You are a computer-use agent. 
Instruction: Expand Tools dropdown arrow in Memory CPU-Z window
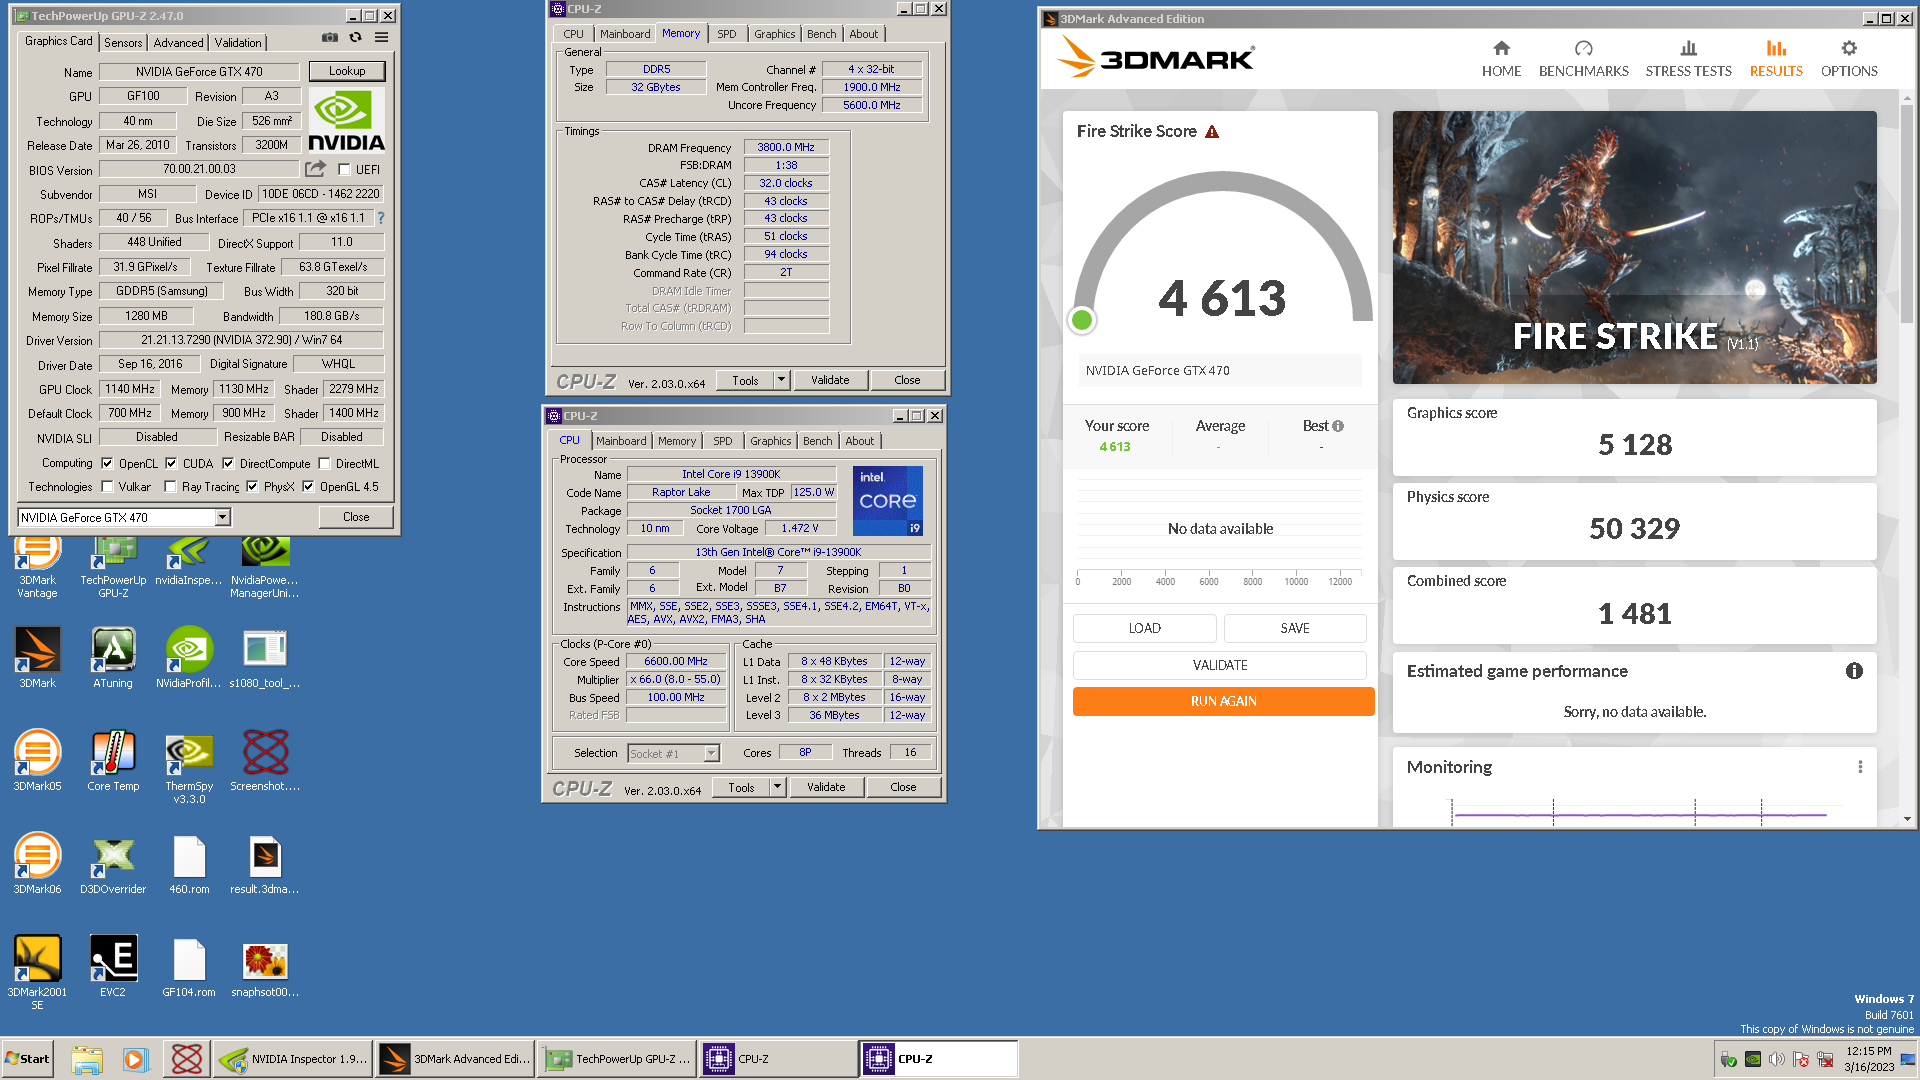[x=781, y=380]
